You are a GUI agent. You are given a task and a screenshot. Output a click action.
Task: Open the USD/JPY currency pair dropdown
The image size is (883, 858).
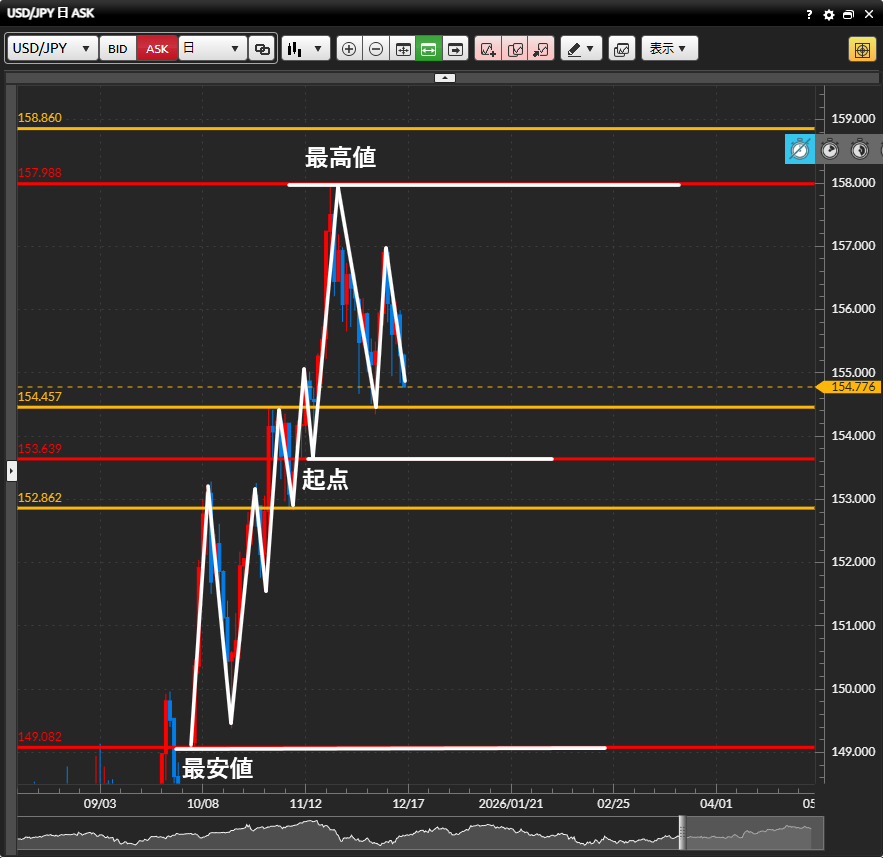pyautogui.click(x=53, y=48)
